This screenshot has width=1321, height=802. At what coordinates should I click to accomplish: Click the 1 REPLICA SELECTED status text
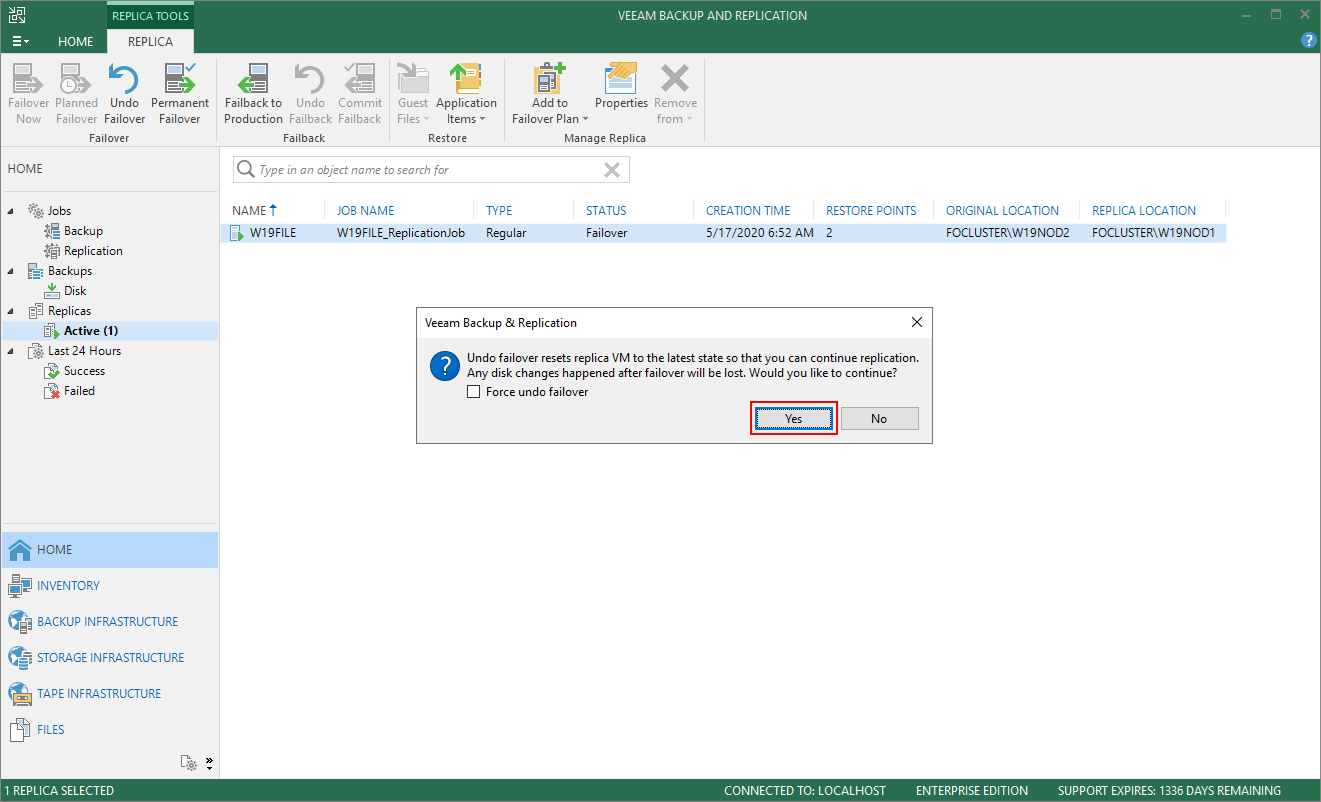61,791
